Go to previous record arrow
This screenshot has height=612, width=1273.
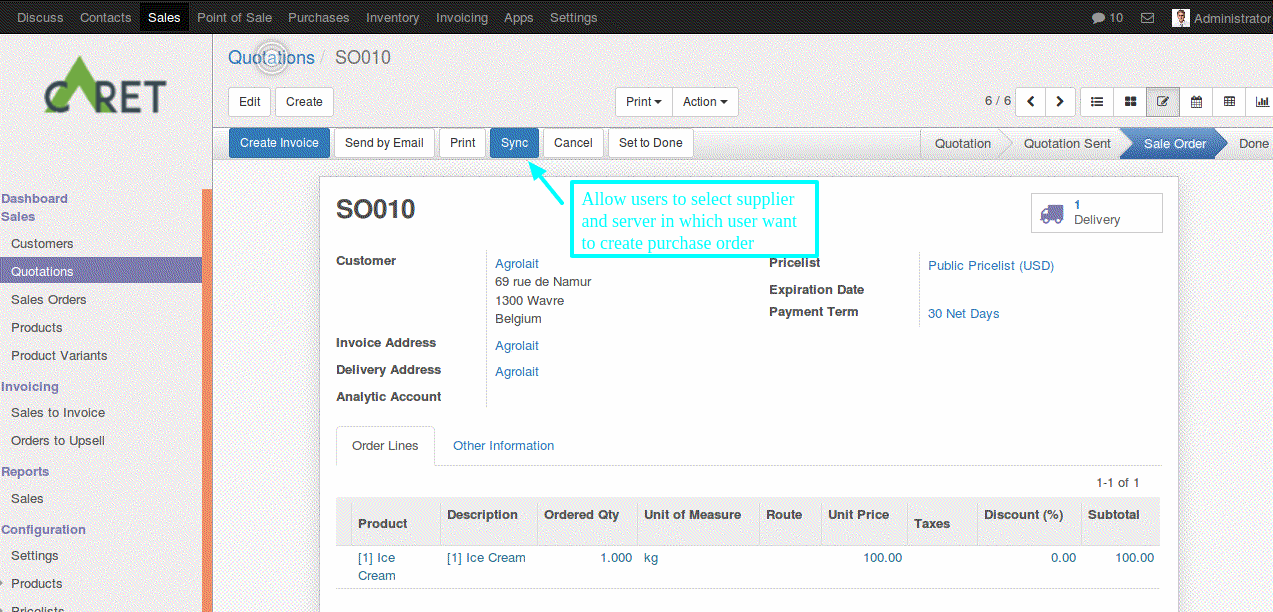click(1030, 102)
